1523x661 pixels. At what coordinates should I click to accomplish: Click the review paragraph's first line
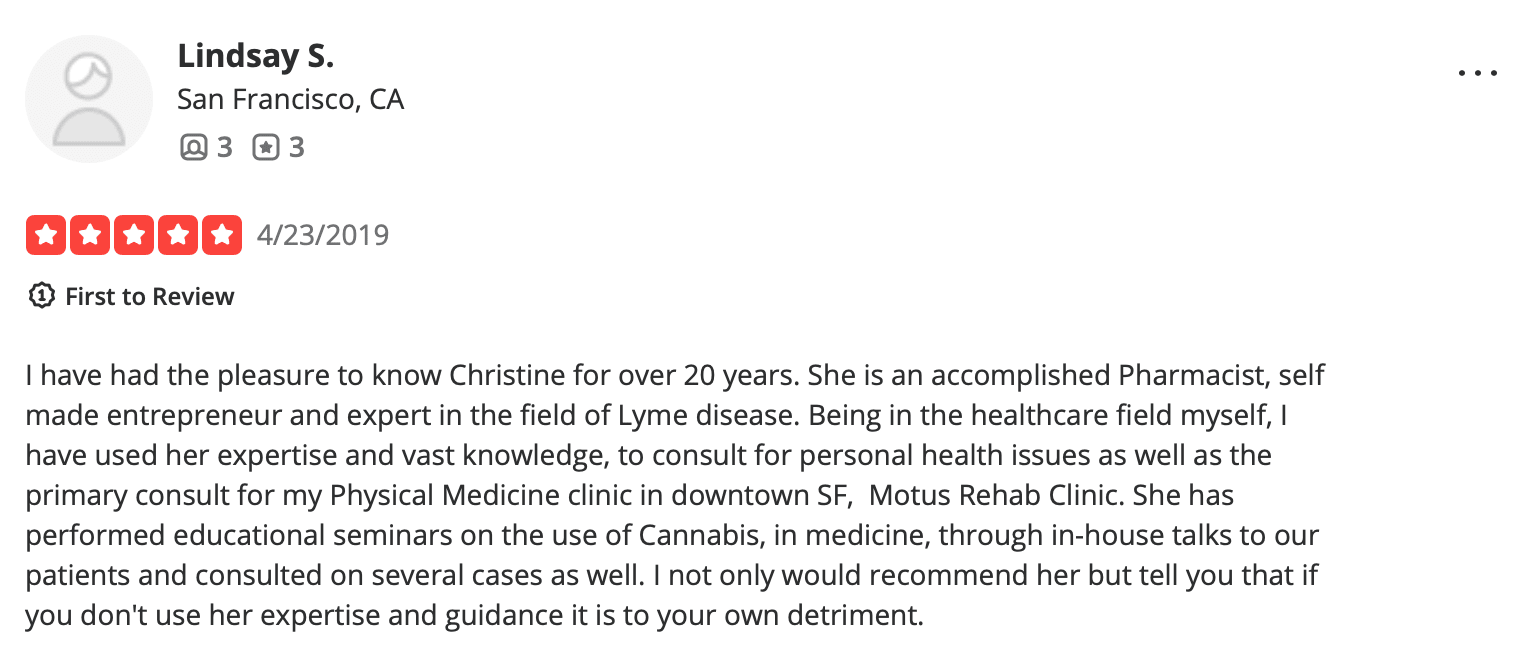[x=675, y=376]
